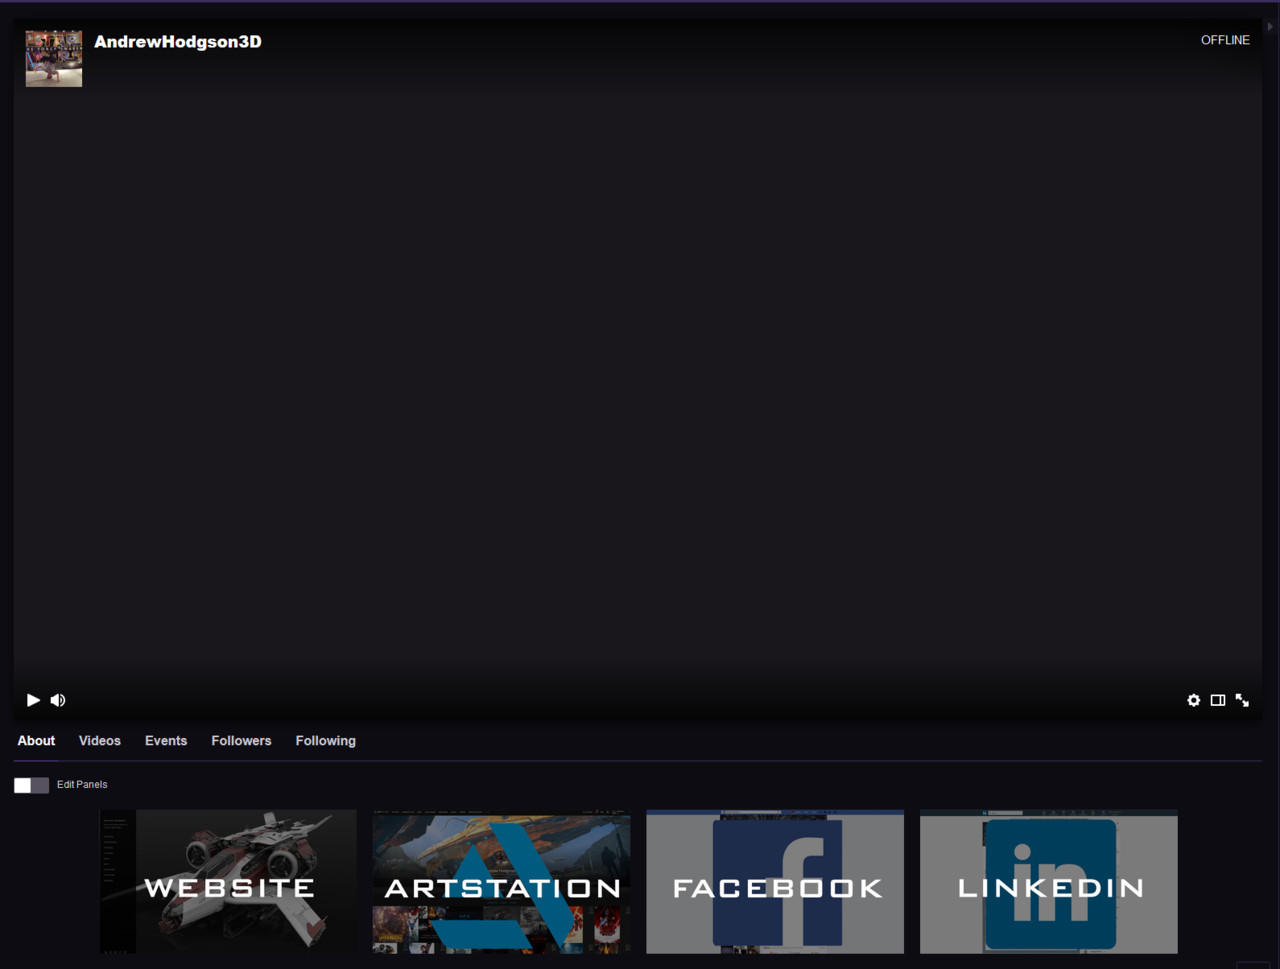The image size is (1280, 969).
Task: Open the LINKEDIN panel link
Action: pyautogui.click(x=1049, y=881)
